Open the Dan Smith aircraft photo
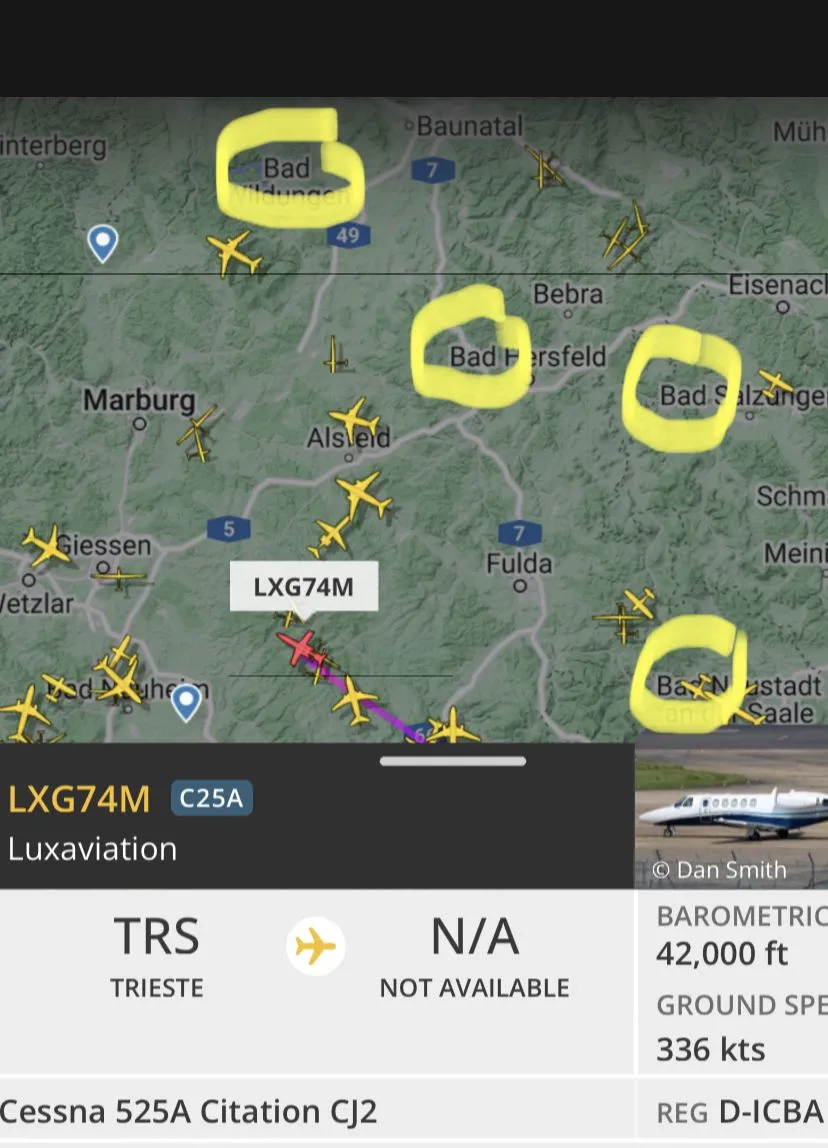828x1148 pixels. coord(731,808)
